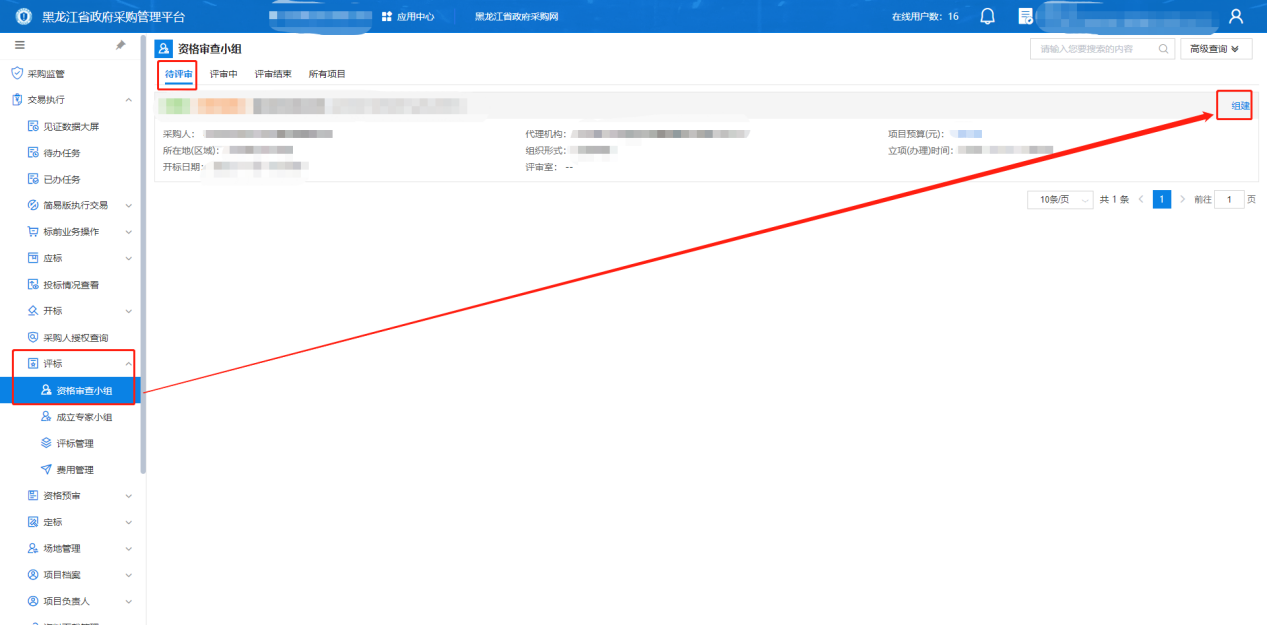Open notifications bell in the header

988,16
